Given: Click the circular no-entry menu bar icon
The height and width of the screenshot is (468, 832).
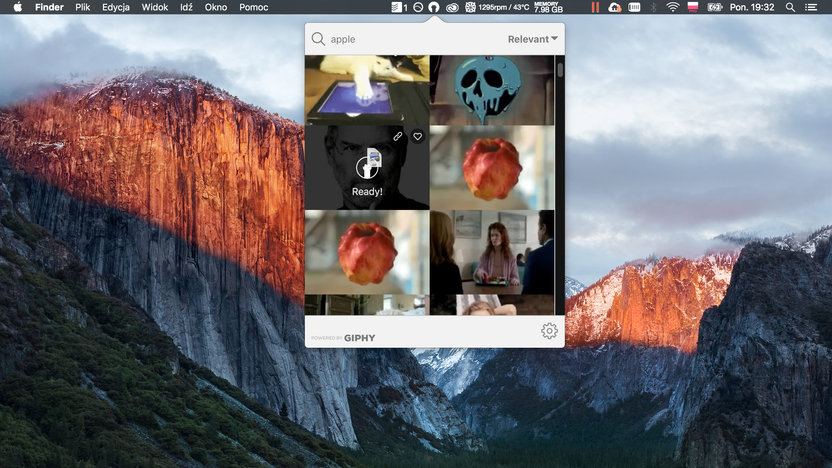Looking at the screenshot, I should 418,7.
